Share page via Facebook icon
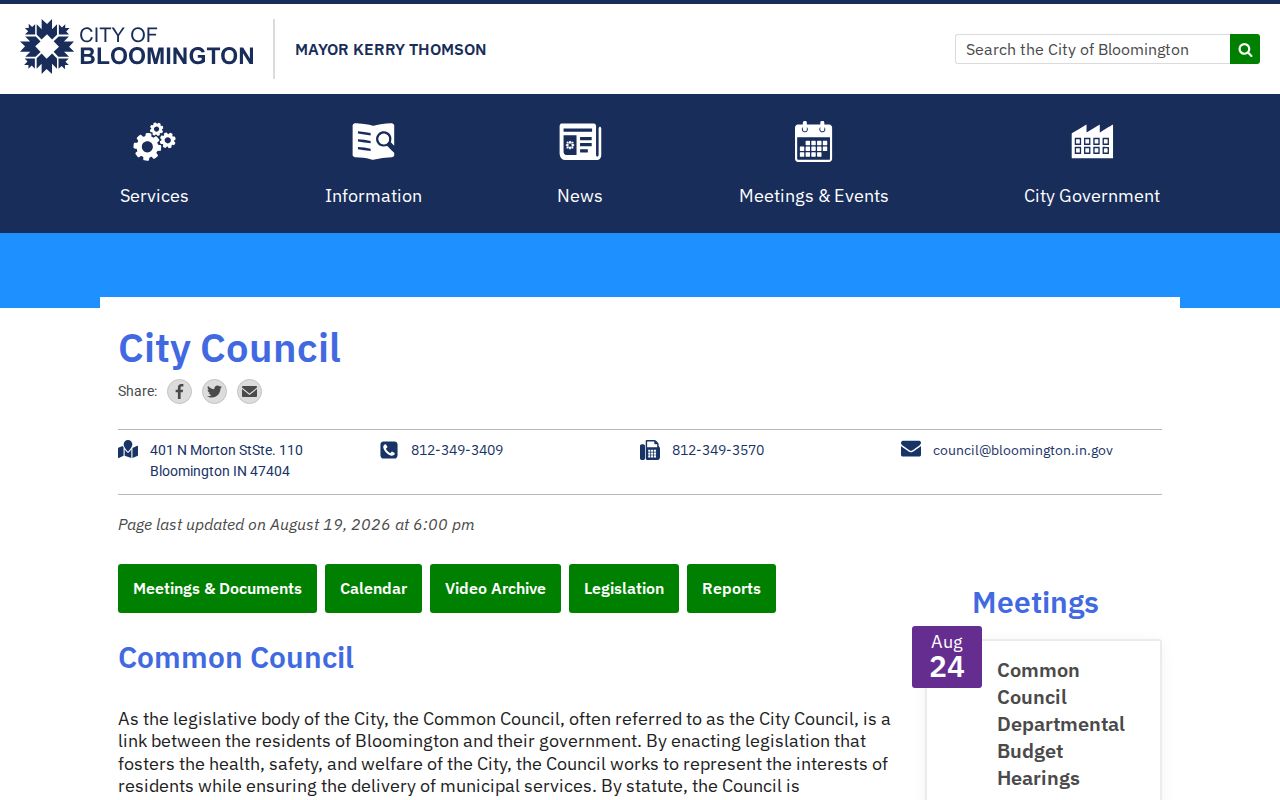 click(x=179, y=391)
